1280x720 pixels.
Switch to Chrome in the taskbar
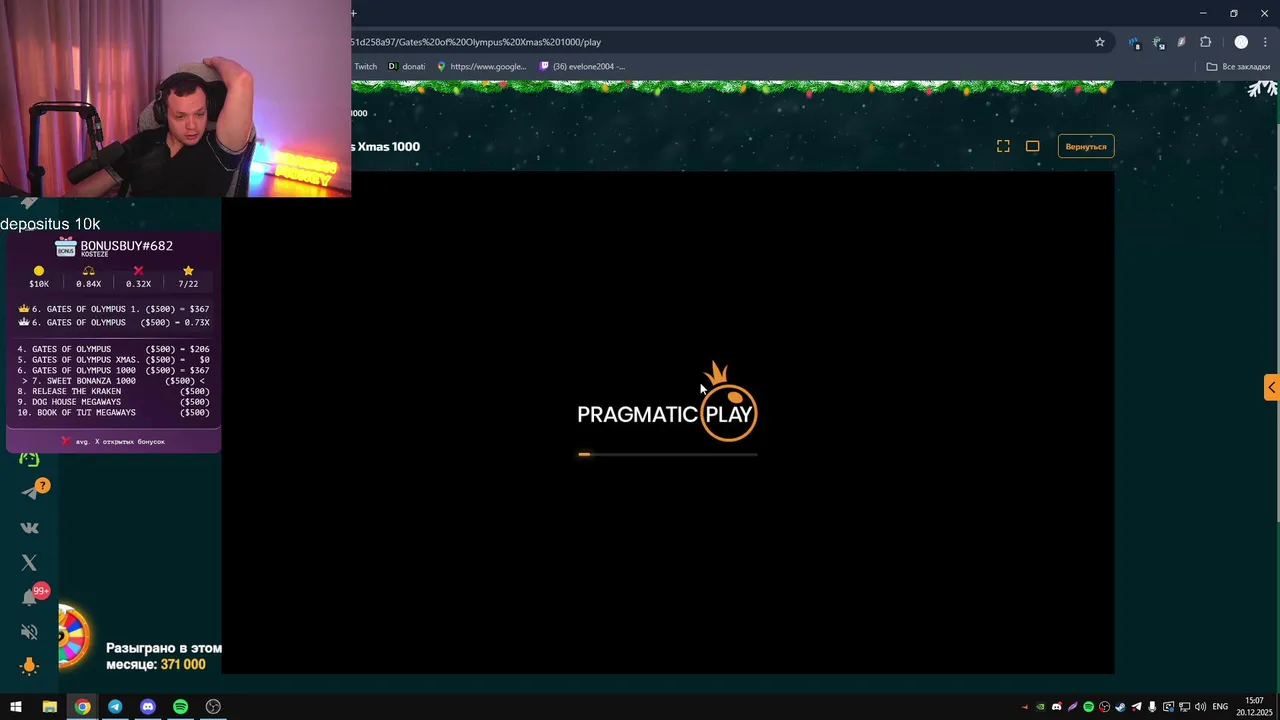coord(82,707)
